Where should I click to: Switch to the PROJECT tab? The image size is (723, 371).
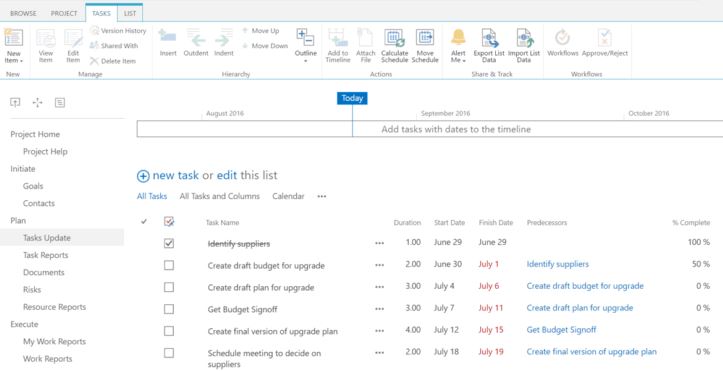(64, 13)
